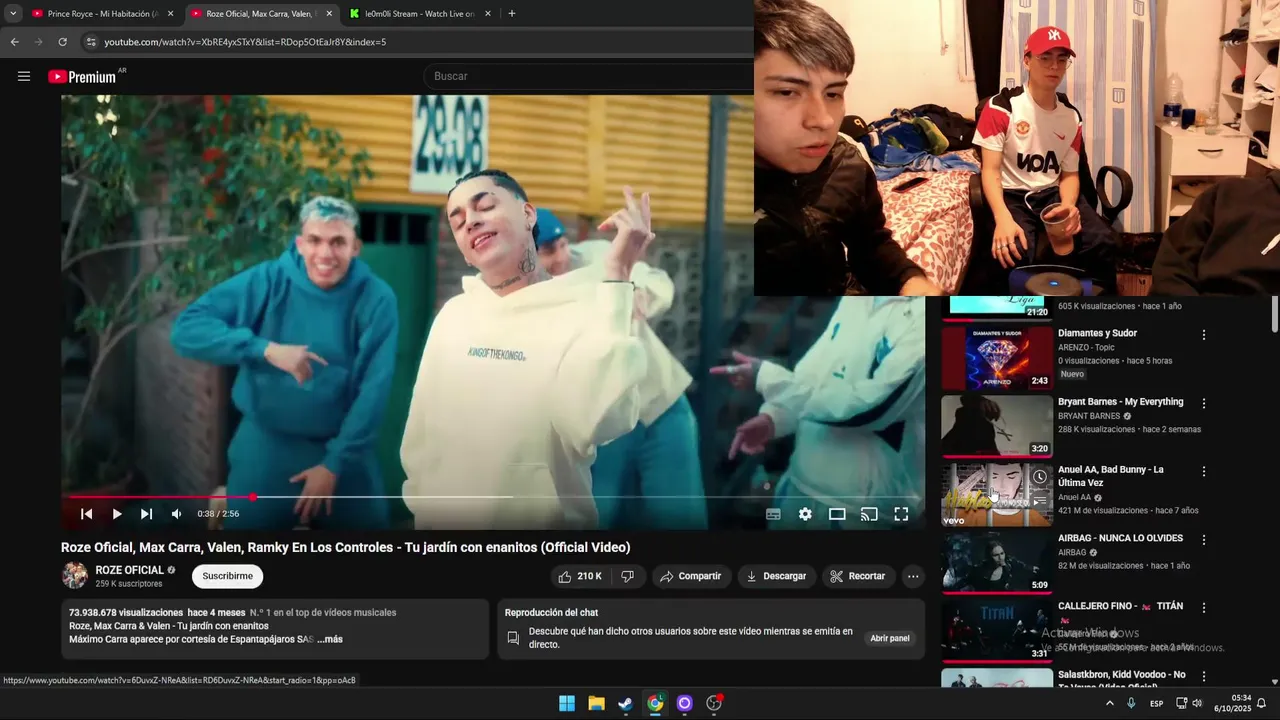The image size is (1280, 720).
Task: Open the tab search dropdown arrow
Action: point(13,14)
